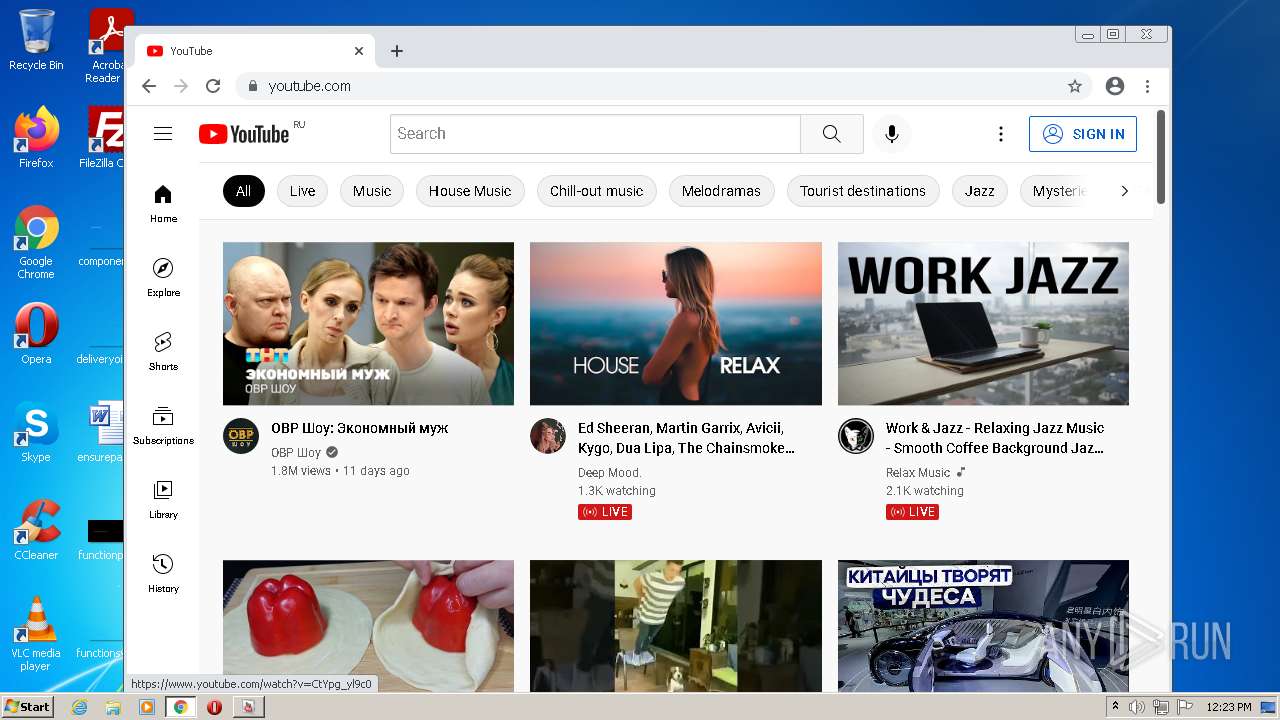Open the Relax Music channel avatar
Image resolution: width=1280 pixels, height=720 pixels.
pos(856,436)
